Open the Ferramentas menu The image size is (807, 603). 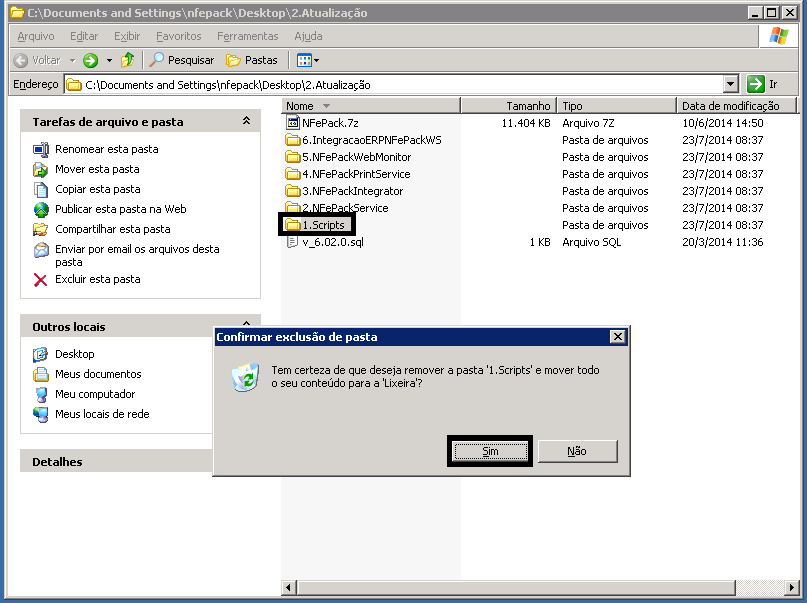(247, 36)
